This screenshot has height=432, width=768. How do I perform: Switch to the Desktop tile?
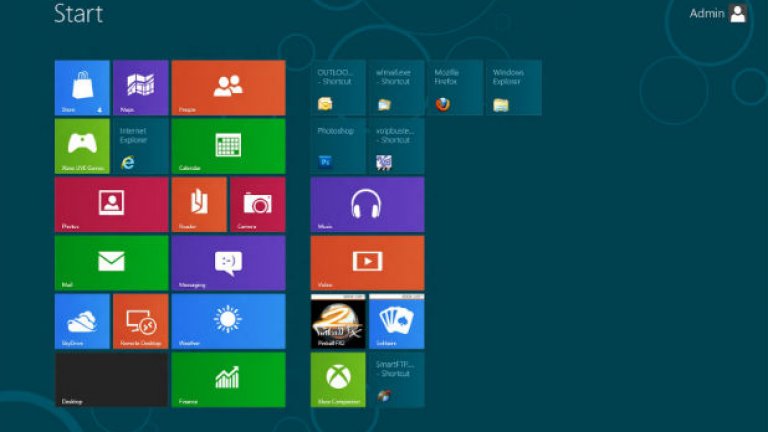(111, 379)
